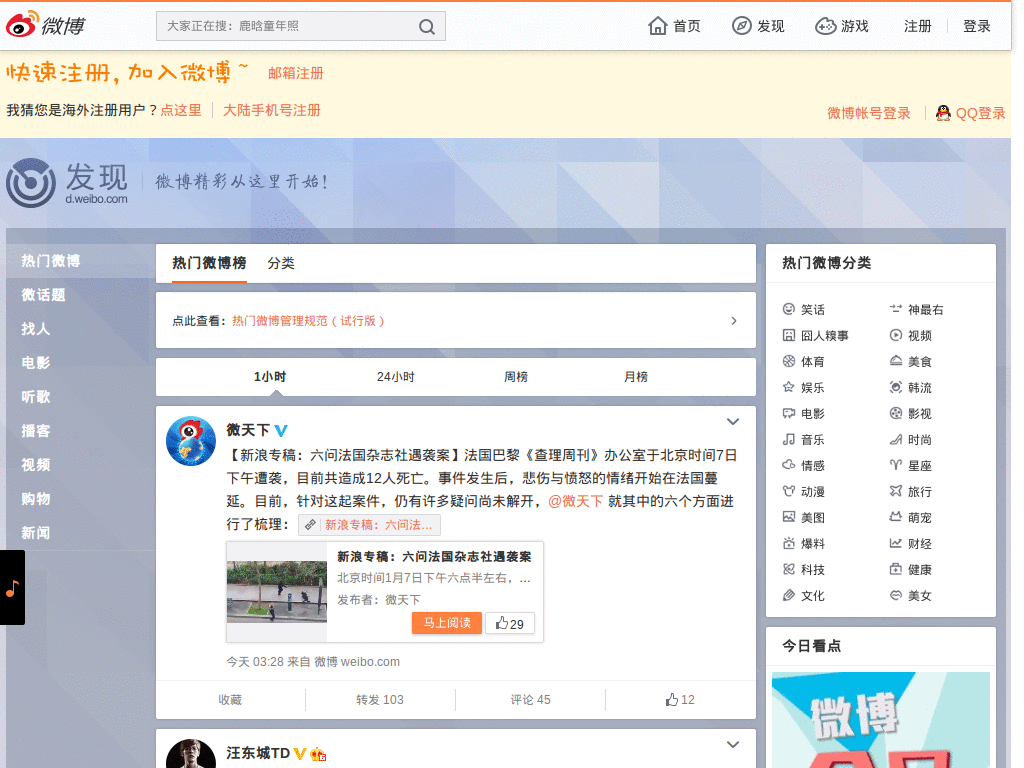Image resolution: width=1024 pixels, height=768 pixels.
Task: Switch to the 热门微博榜 tab
Action: (209, 263)
